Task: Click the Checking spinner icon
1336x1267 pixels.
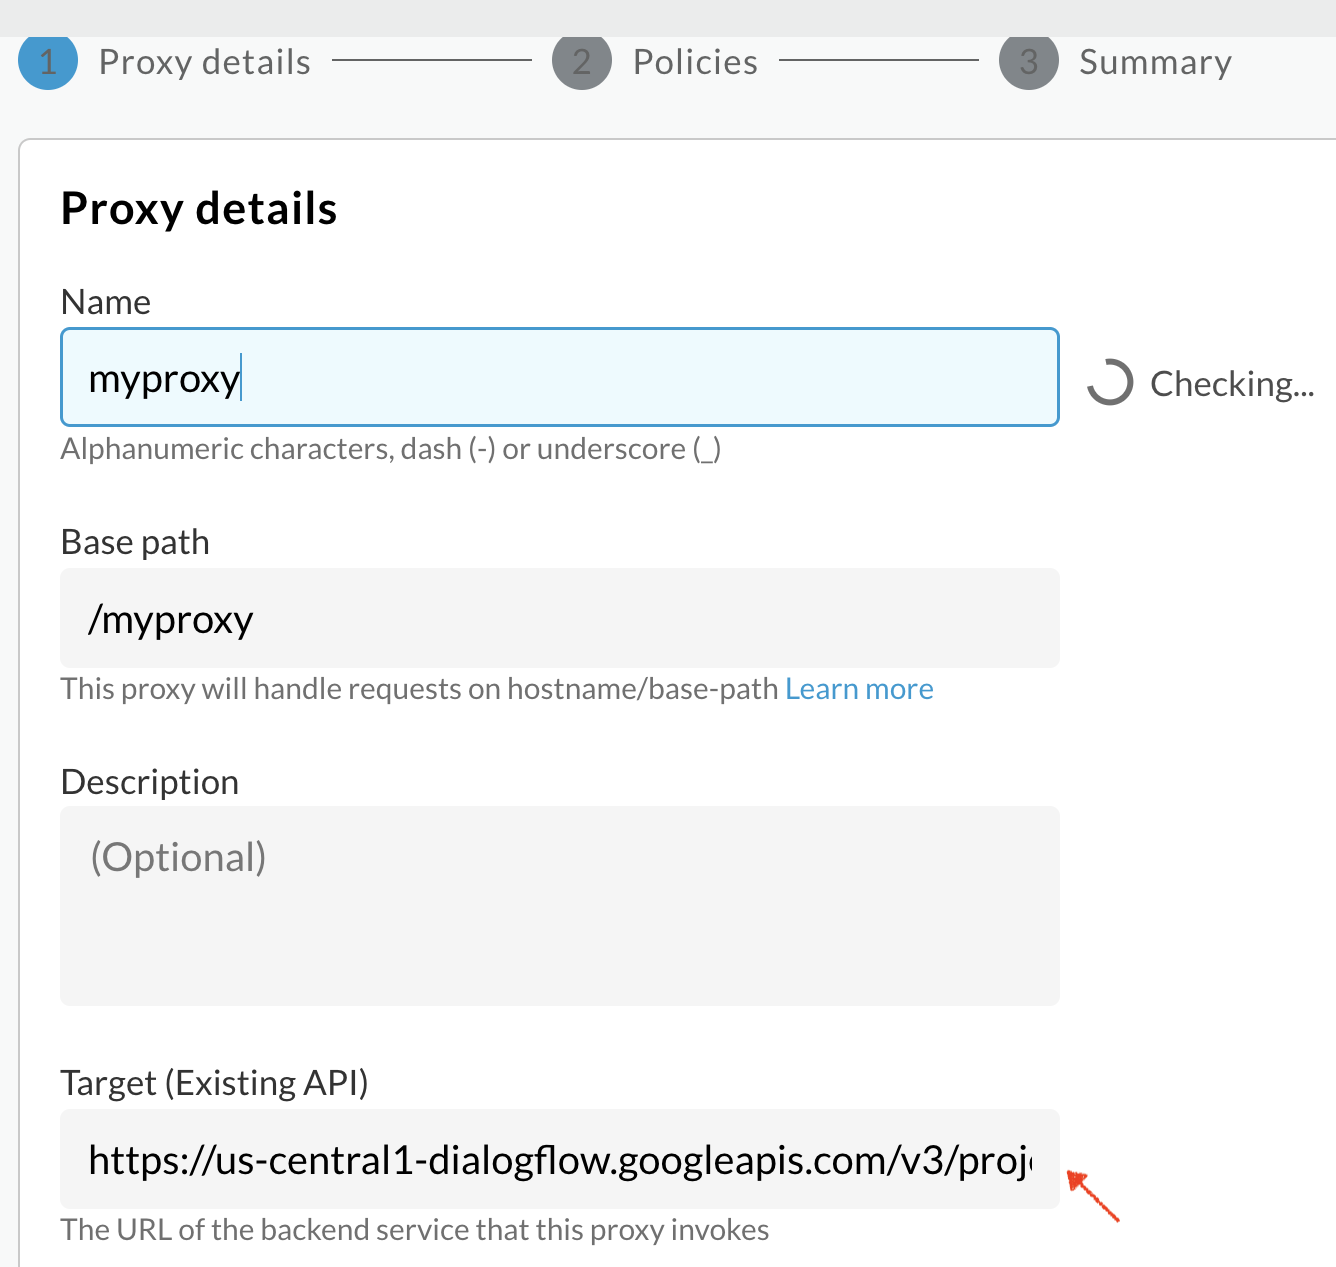Action: (x=1110, y=382)
